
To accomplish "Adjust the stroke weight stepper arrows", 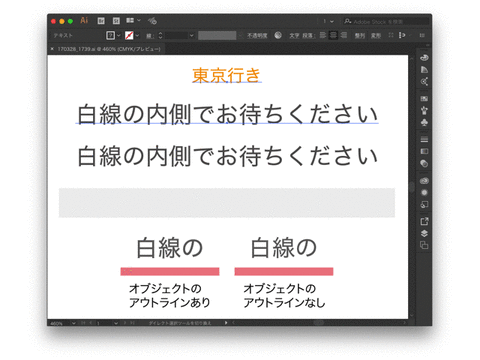I will [160, 35].
